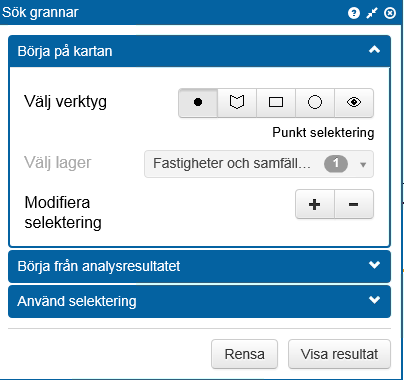Image resolution: width=404 pixels, height=380 pixels.
Task: Add to selection with plus button
Action: coord(315,204)
